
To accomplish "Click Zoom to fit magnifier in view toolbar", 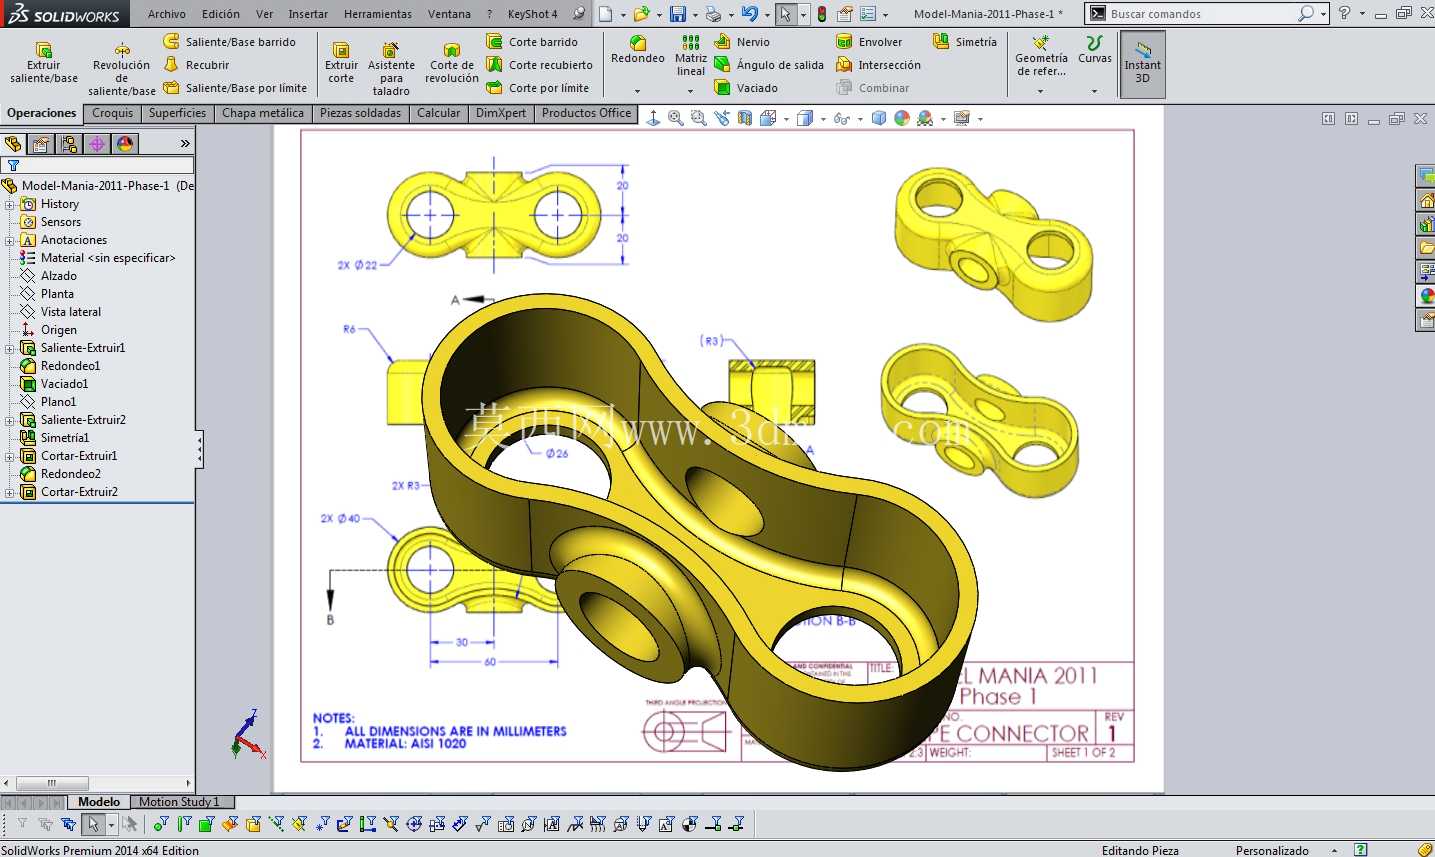I will 675,118.
